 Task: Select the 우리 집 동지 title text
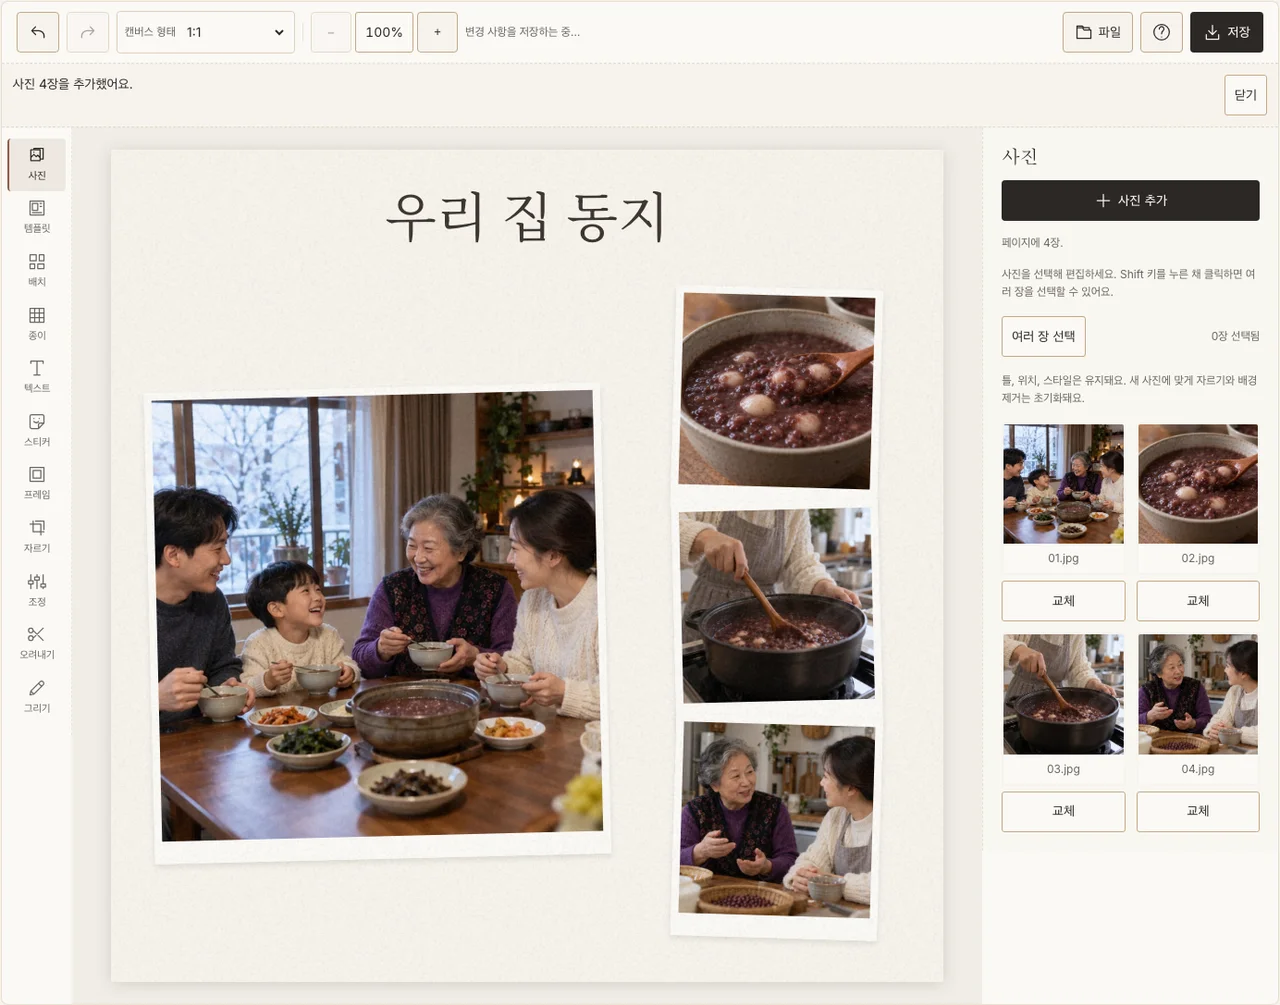tap(526, 217)
